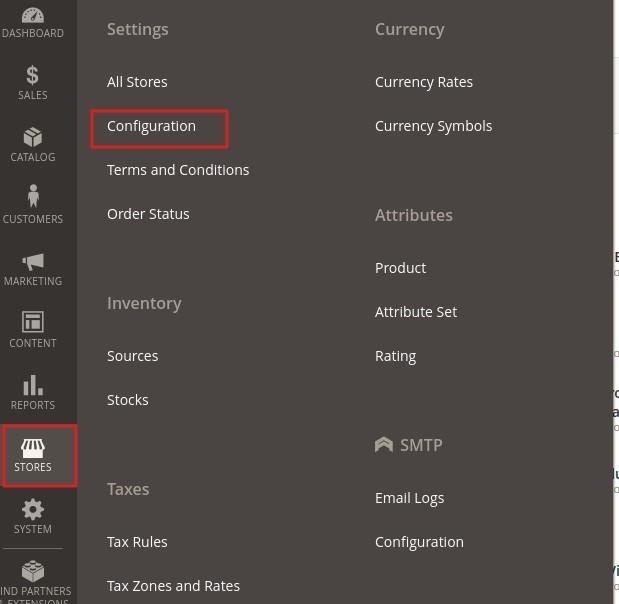Click Email Logs under SMTP
The height and width of the screenshot is (604, 619).
click(x=409, y=498)
